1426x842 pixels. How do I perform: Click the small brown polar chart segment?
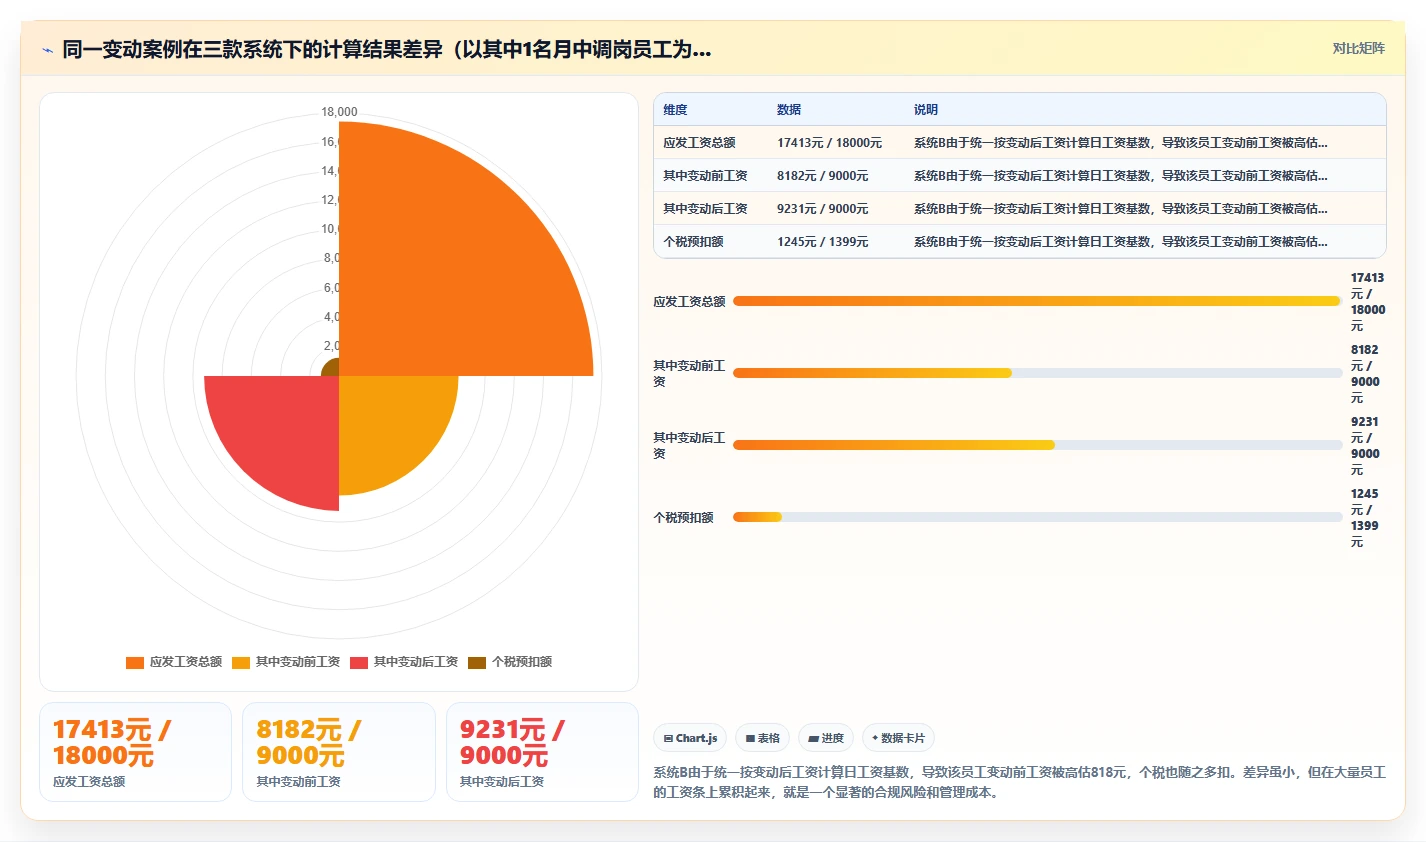[x=331, y=368]
